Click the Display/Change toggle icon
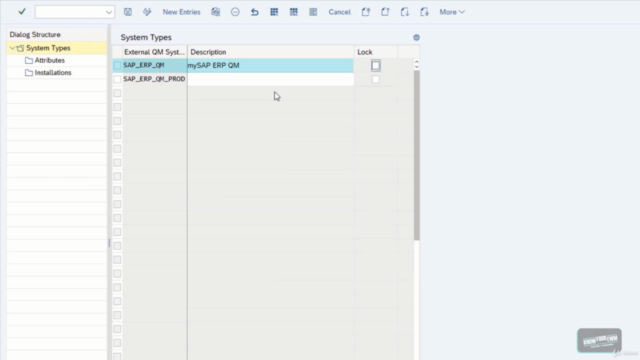The image size is (640, 360). (x=147, y=12)
